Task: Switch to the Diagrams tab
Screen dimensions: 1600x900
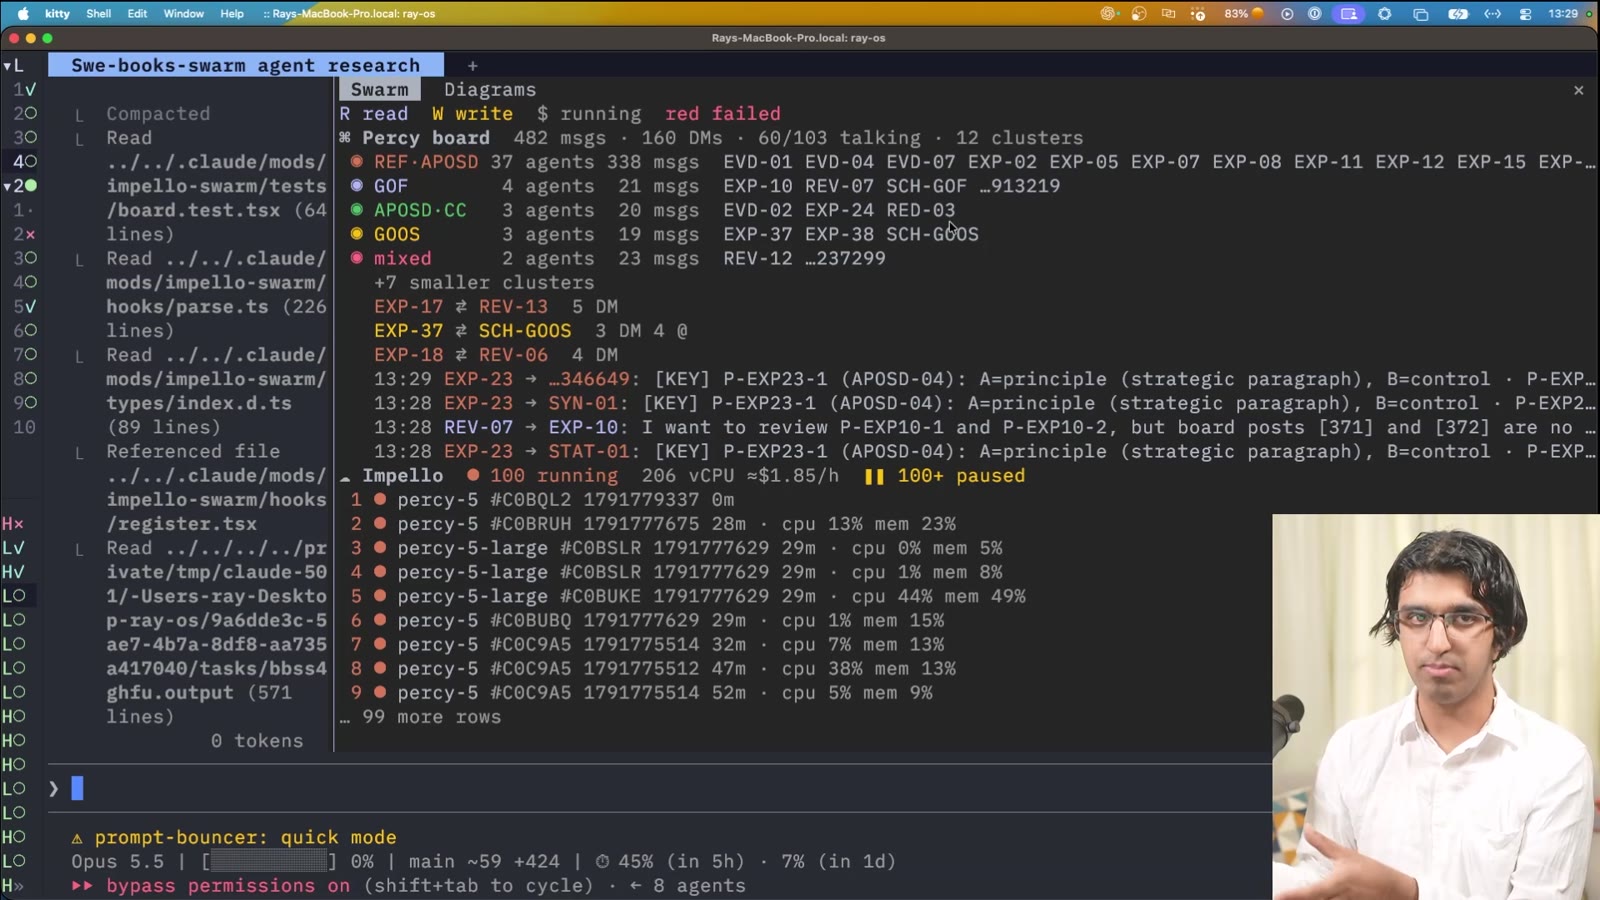Action: 490,90
